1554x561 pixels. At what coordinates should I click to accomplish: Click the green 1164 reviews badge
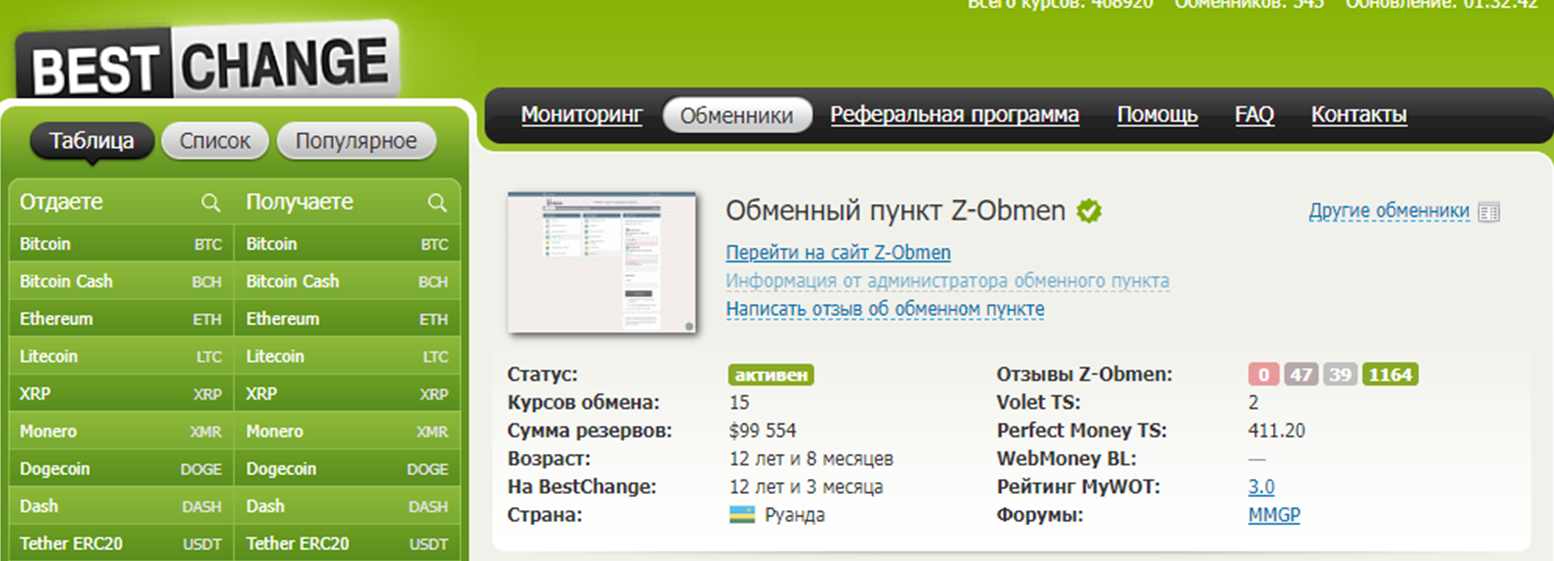[1390, 375]
